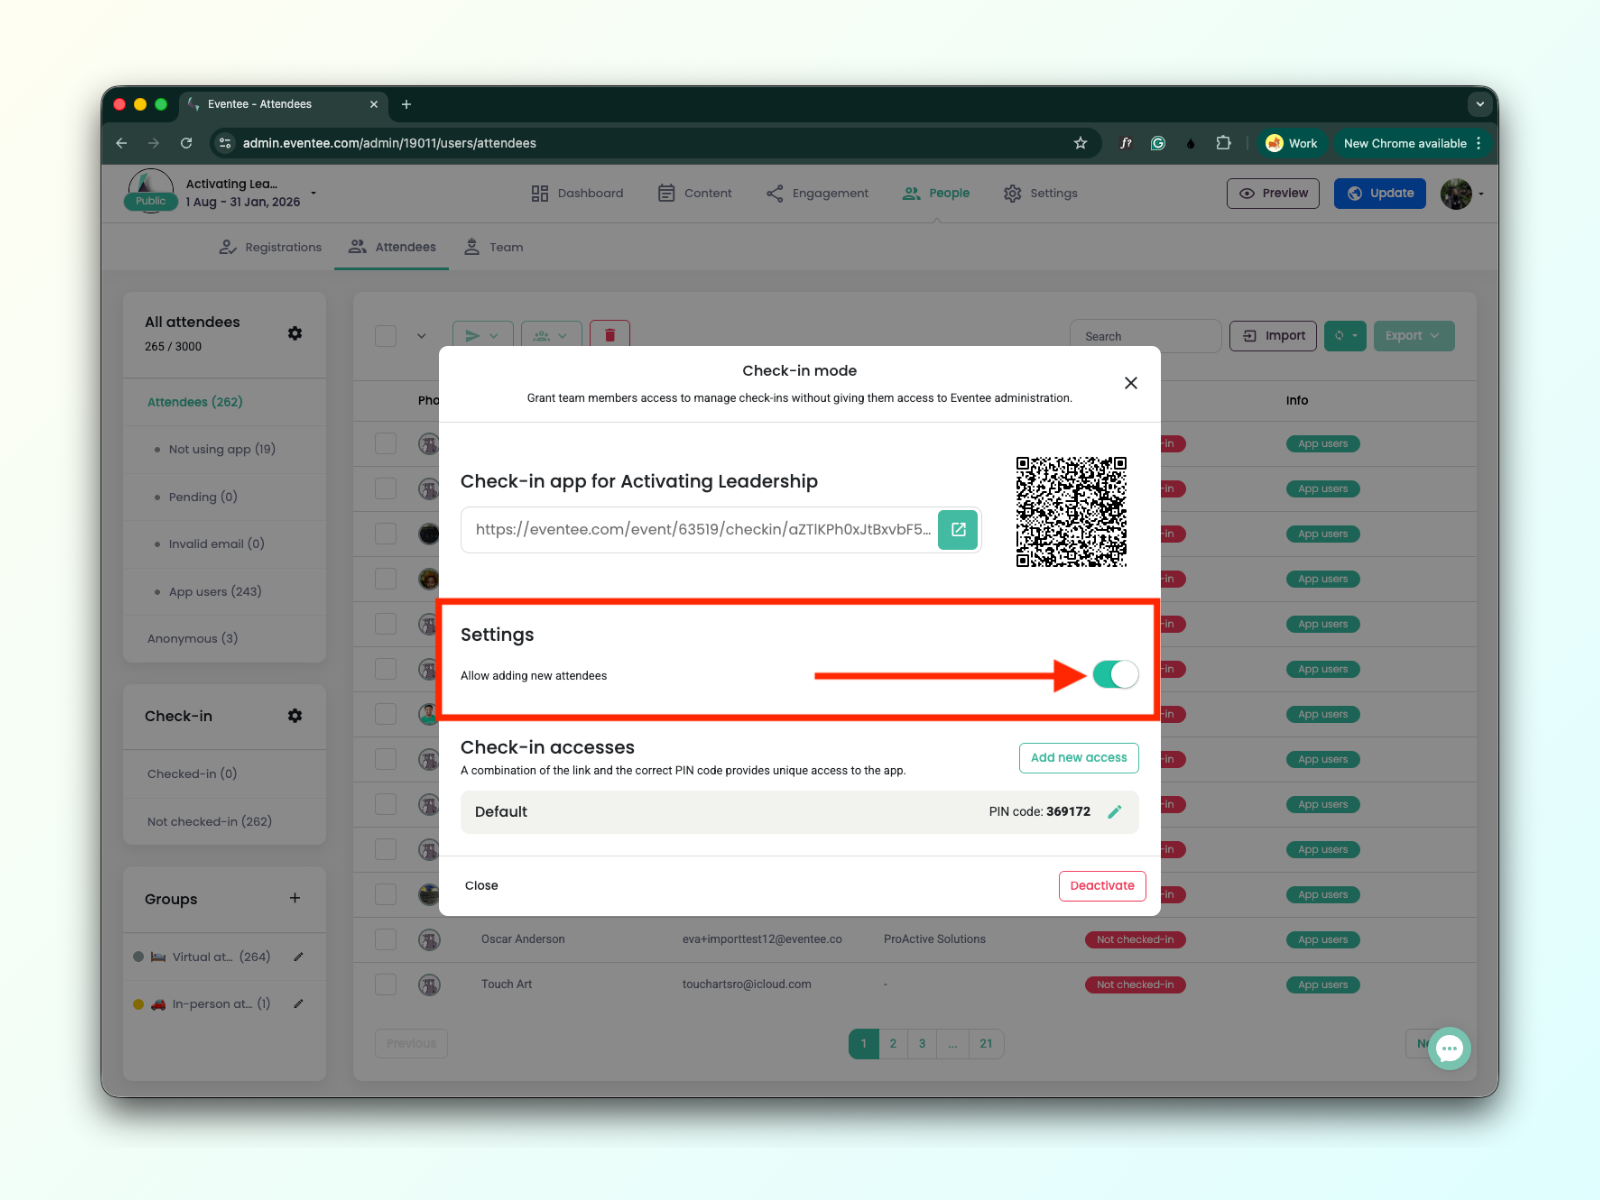This screenshot has height=1200, width=1600.
Task: Open Chrome extensions puzzle icon
Action: tap(1223, 143)
